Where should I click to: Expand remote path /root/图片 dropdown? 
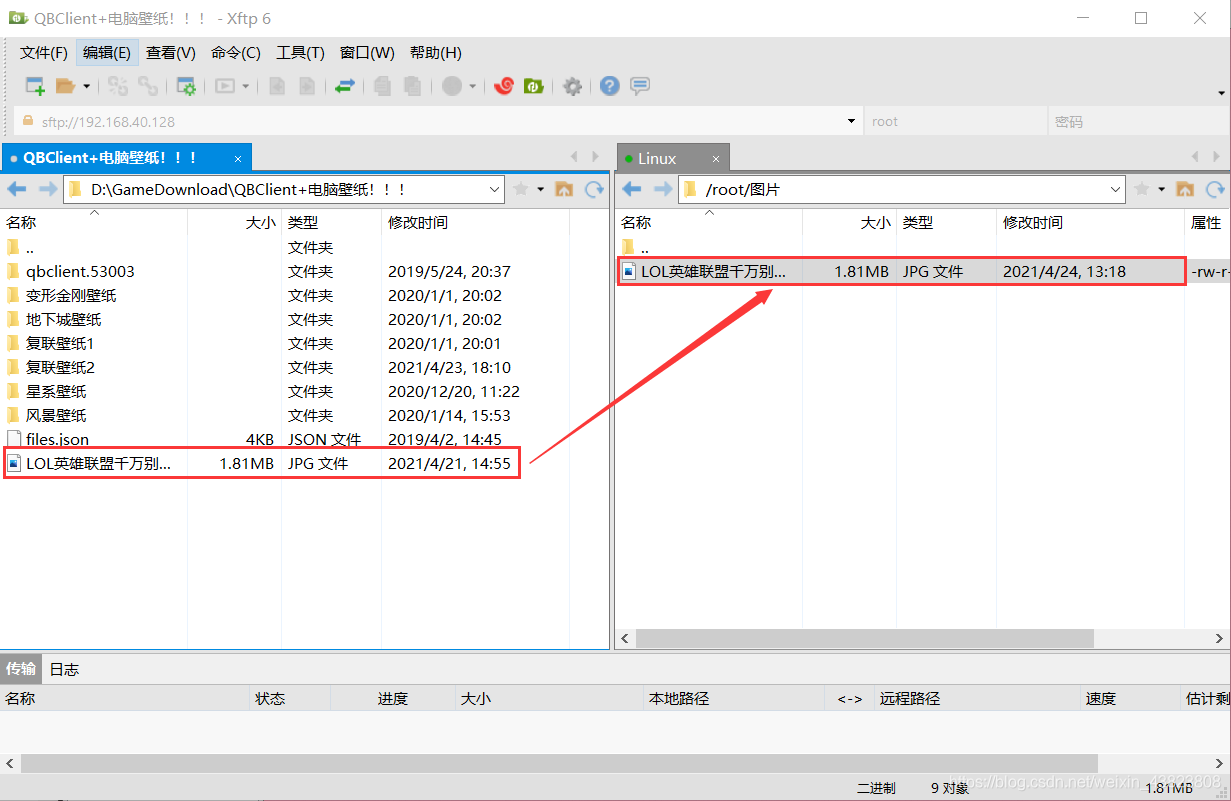point(1116,189)
